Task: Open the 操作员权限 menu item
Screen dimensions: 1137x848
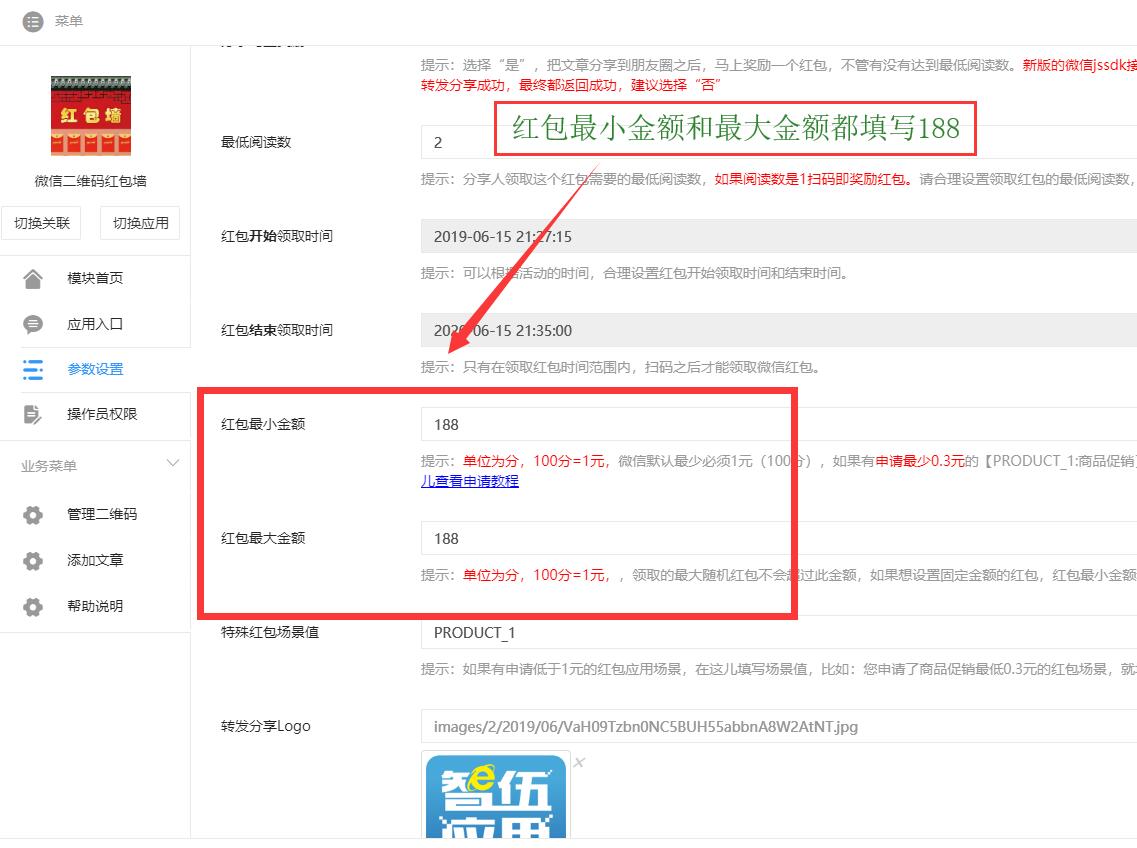Action: 102,414
